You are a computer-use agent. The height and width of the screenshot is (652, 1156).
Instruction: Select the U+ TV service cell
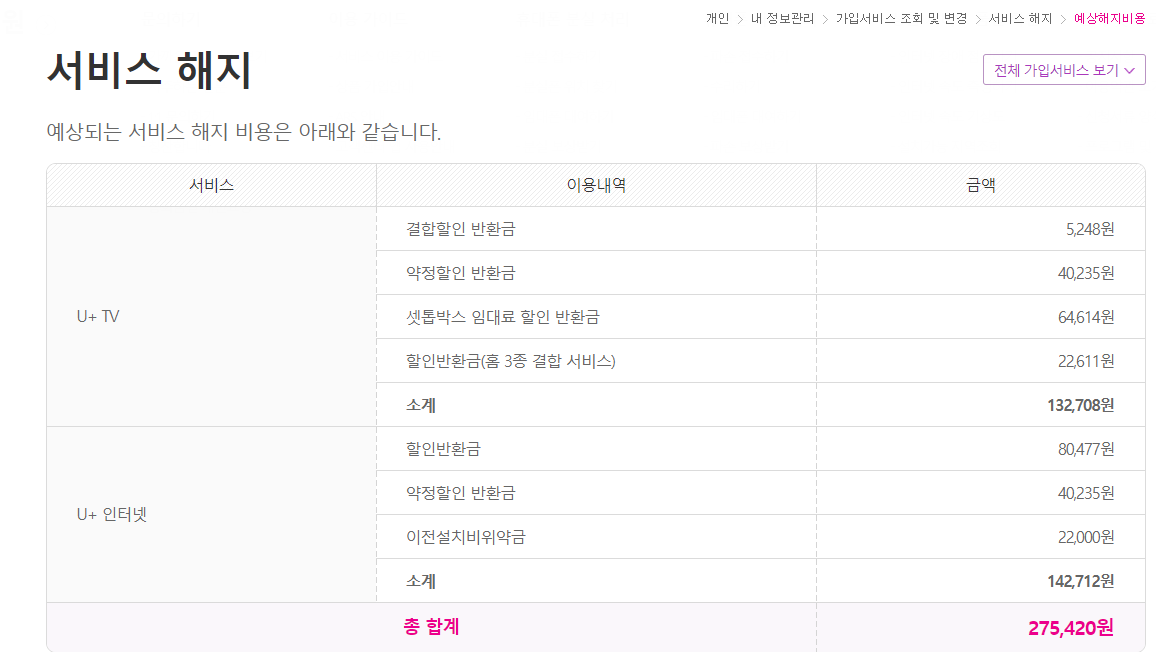click(x=98, y=316)
